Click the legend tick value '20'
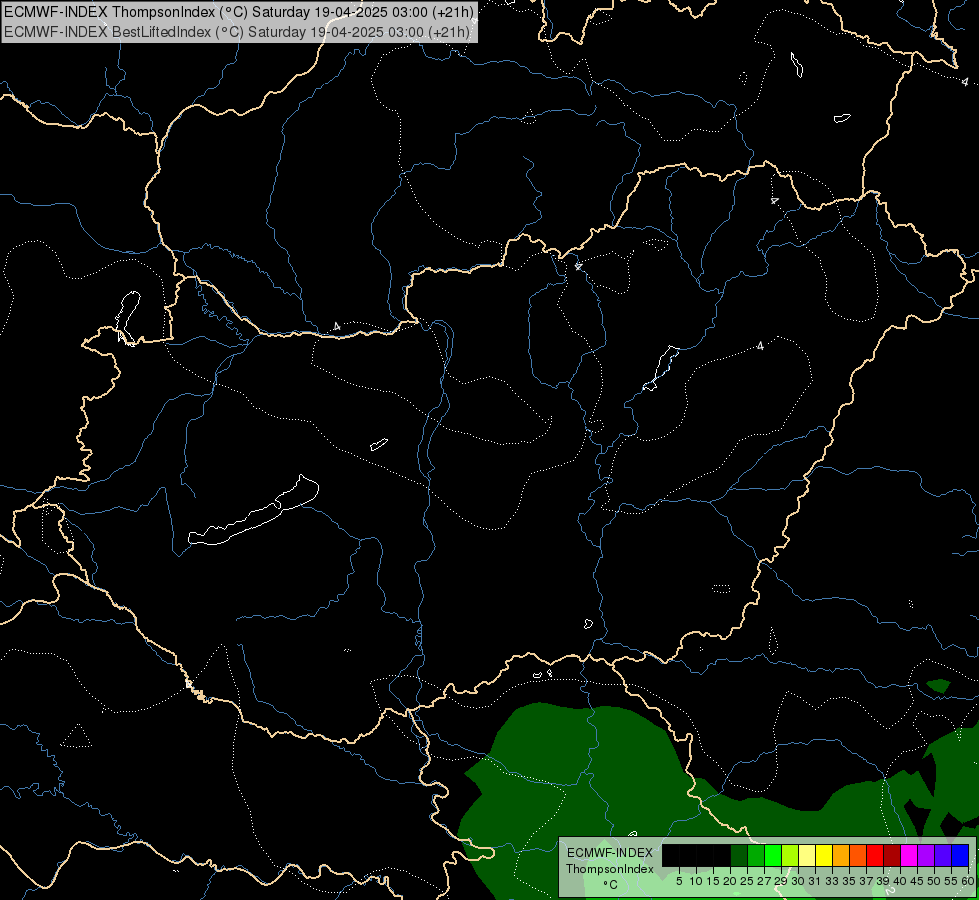 pos(730,881)
